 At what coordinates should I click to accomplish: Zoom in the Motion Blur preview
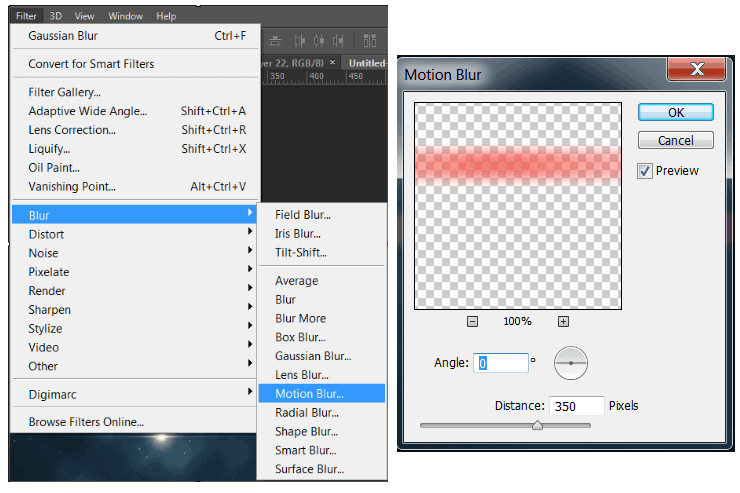[x=563, y=322]
